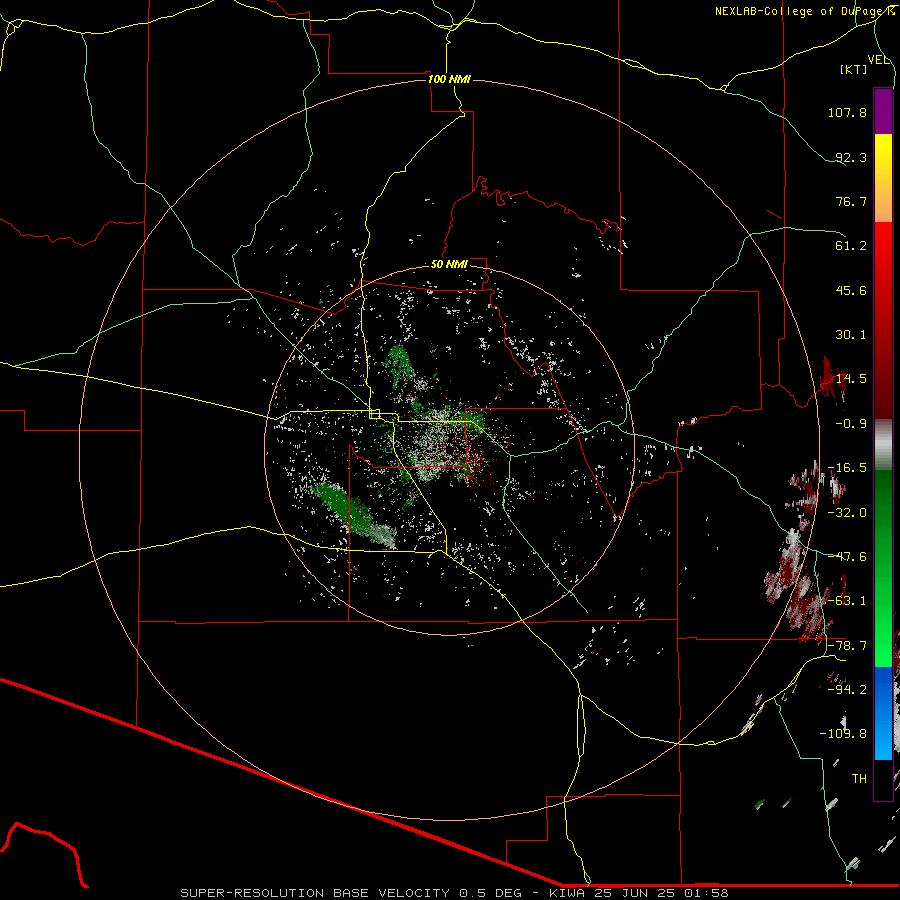Select the -94.2 scale value
The image size is (900, 900).
tap(847, 690)
